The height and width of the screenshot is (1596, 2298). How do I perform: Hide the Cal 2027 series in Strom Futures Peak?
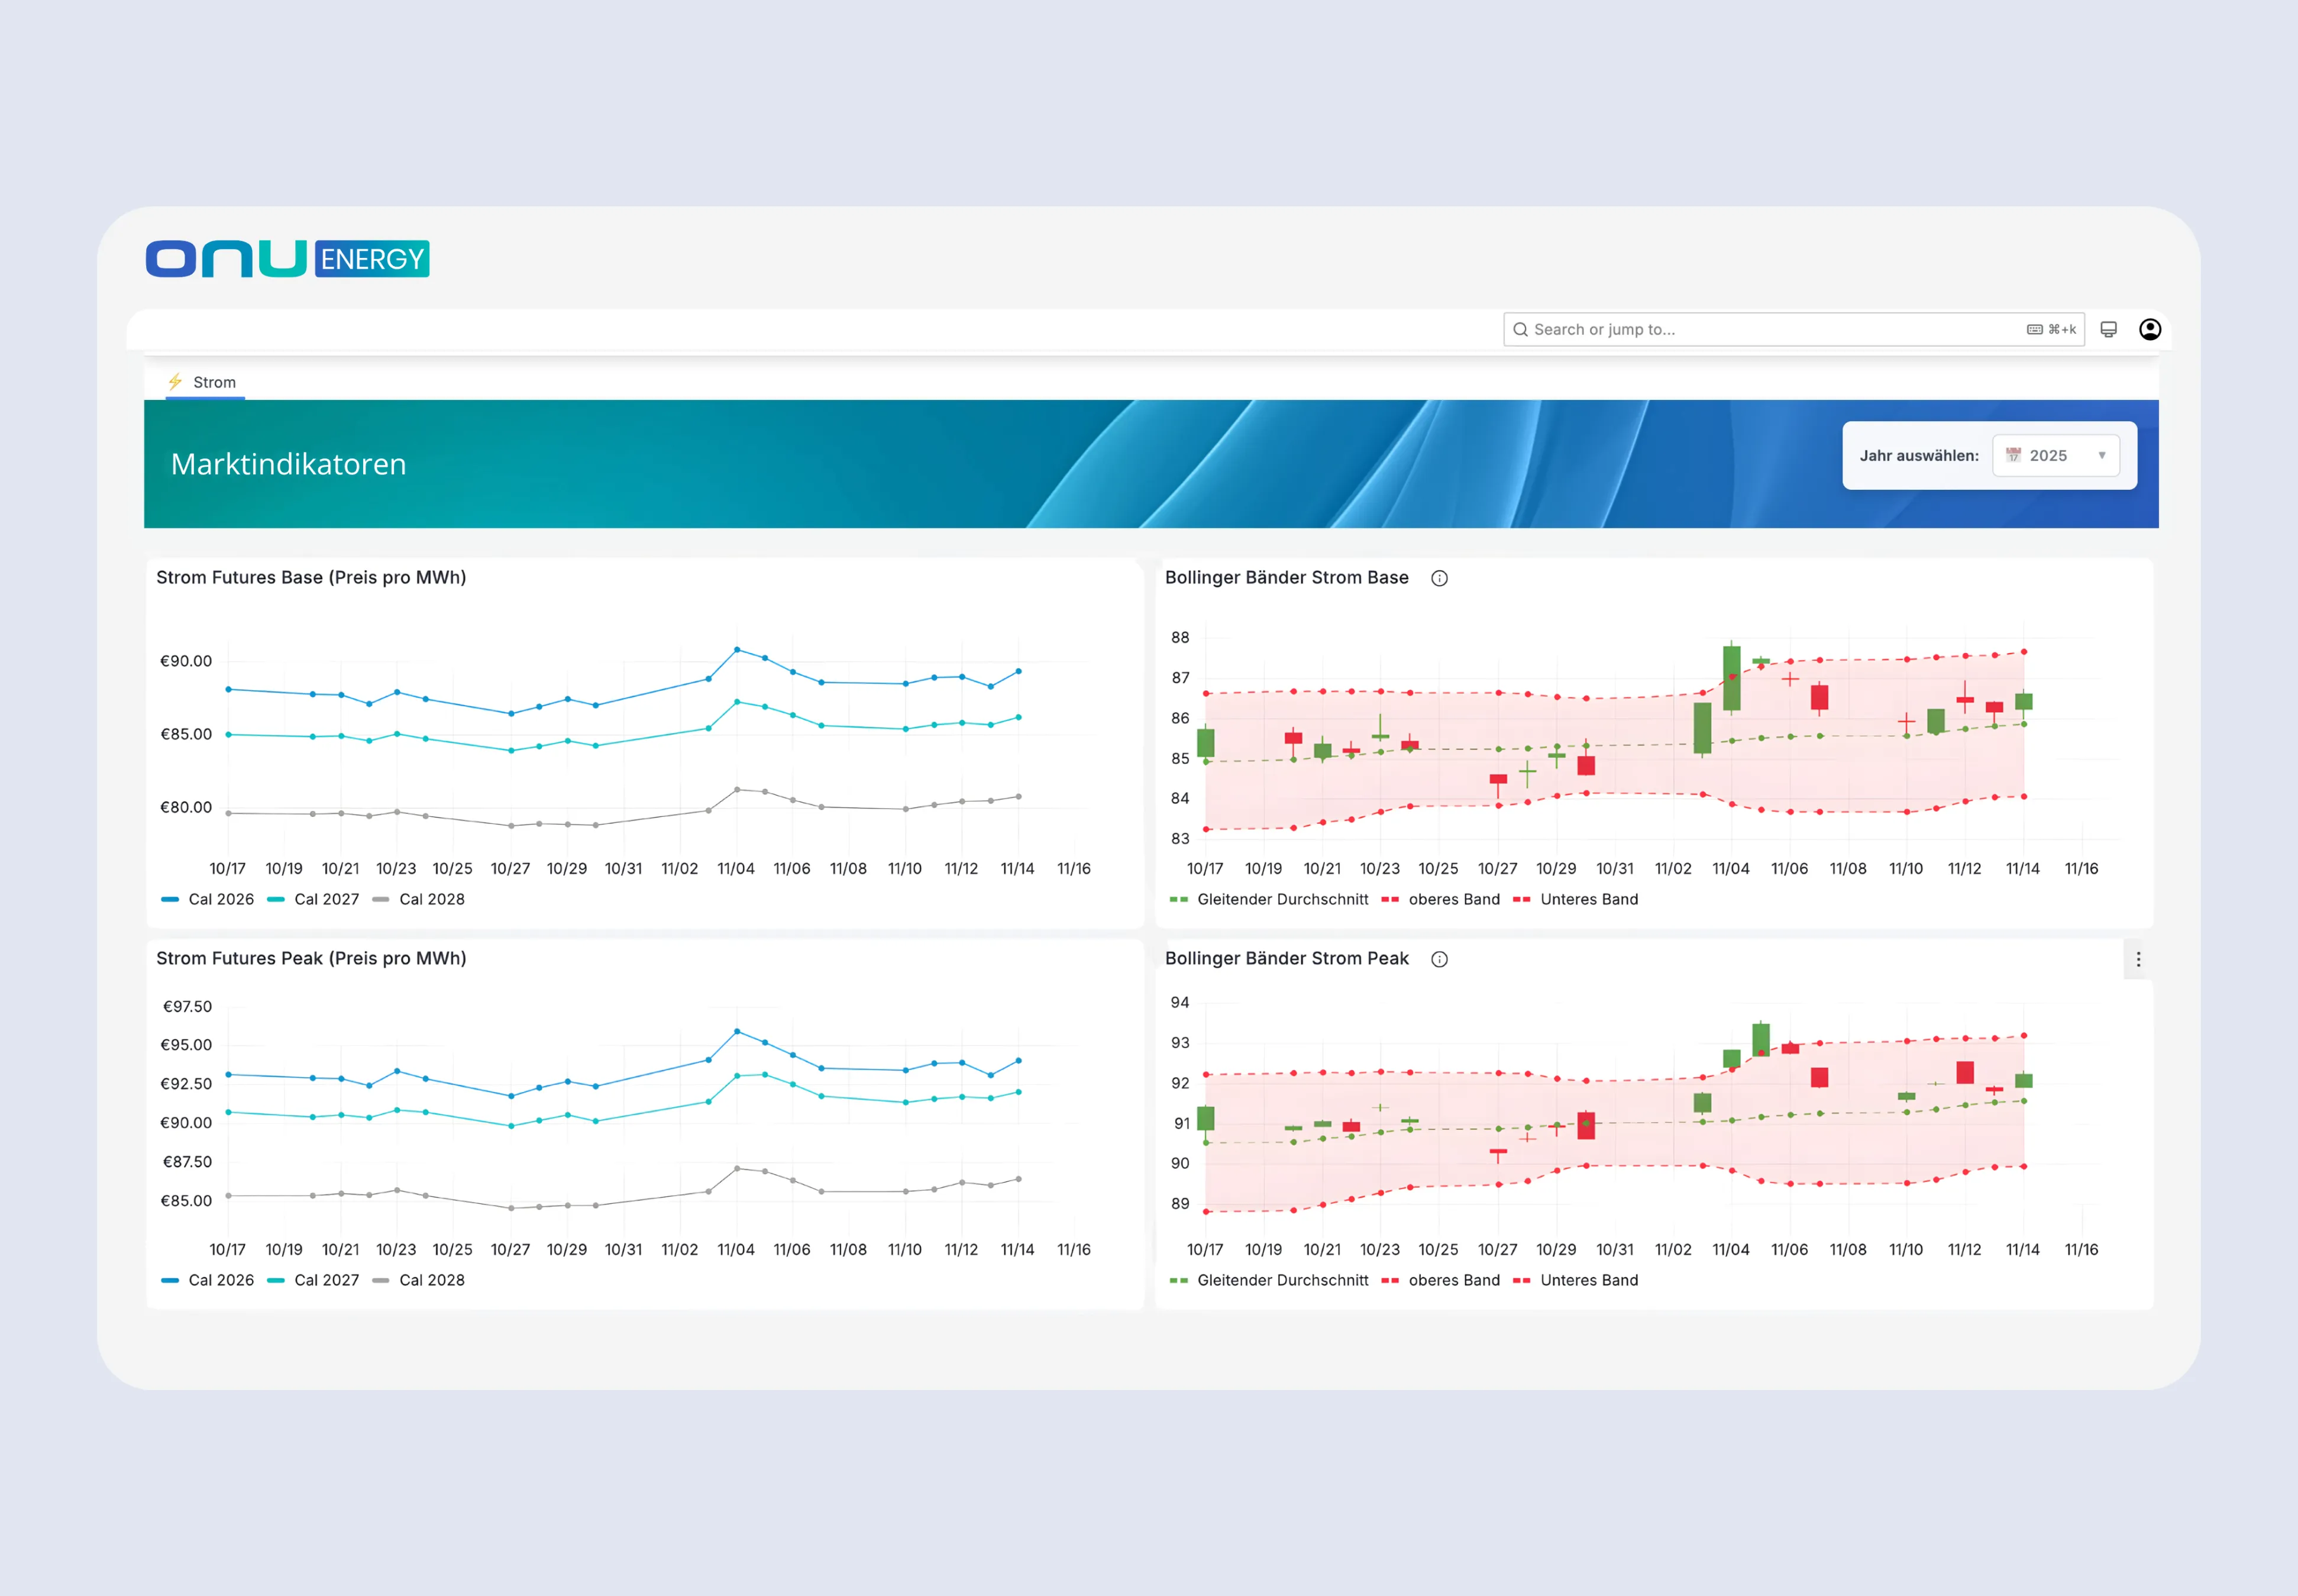pyautogui.click(x=314, y=1280)
